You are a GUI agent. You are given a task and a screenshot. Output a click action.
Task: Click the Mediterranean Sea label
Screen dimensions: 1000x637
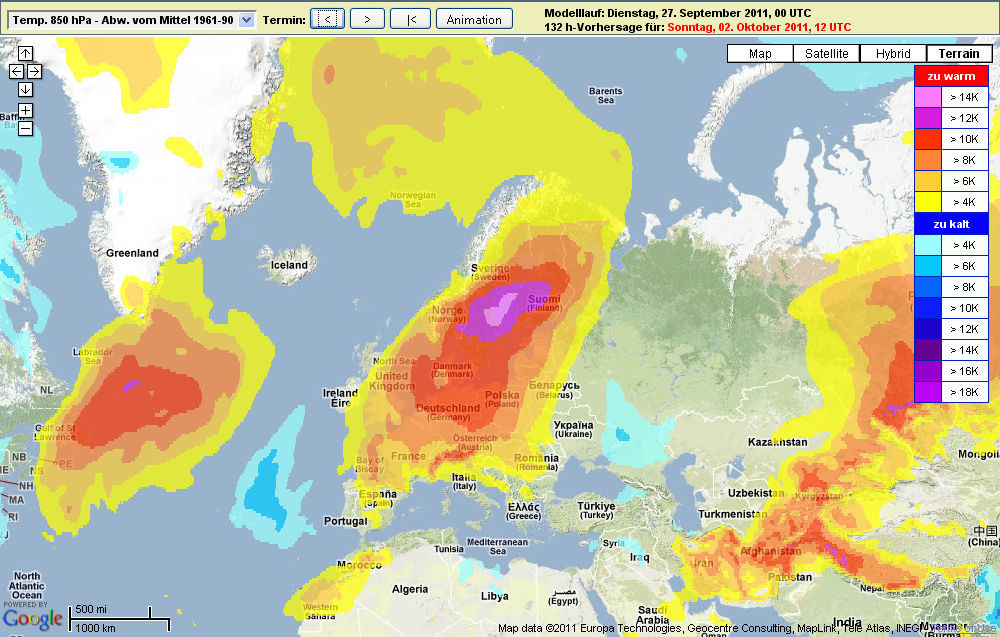coord(497,546)
